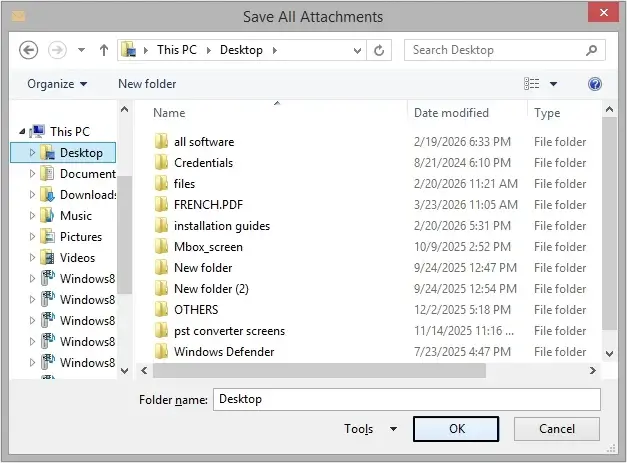
Task: Click the horizontal scrollbar thumb
Action: [319, 371]
